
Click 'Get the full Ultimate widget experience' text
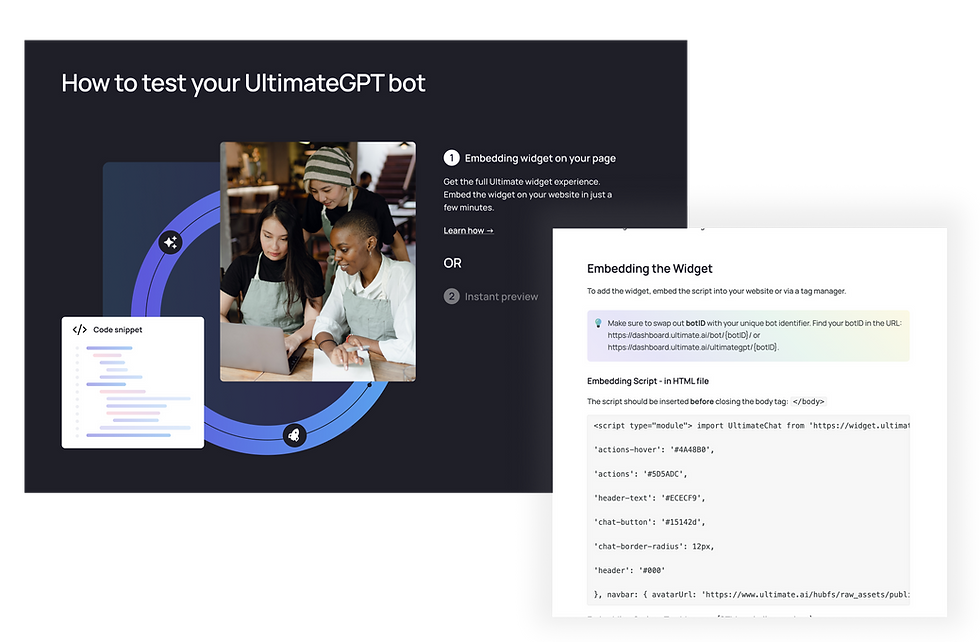click(522, 181)
